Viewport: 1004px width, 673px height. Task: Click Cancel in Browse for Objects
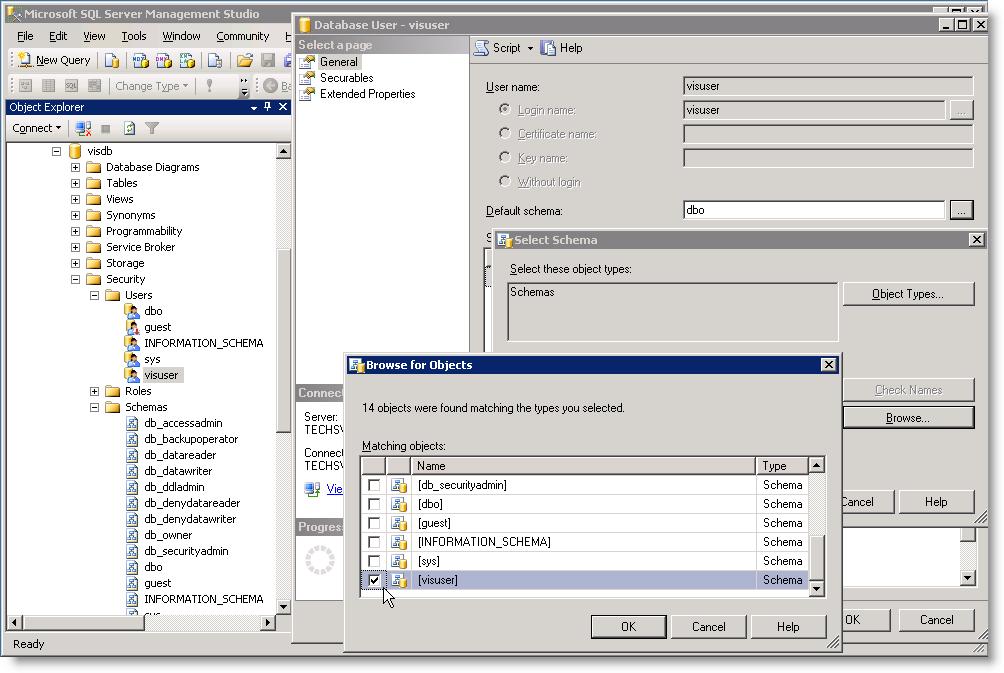(708, 627)
